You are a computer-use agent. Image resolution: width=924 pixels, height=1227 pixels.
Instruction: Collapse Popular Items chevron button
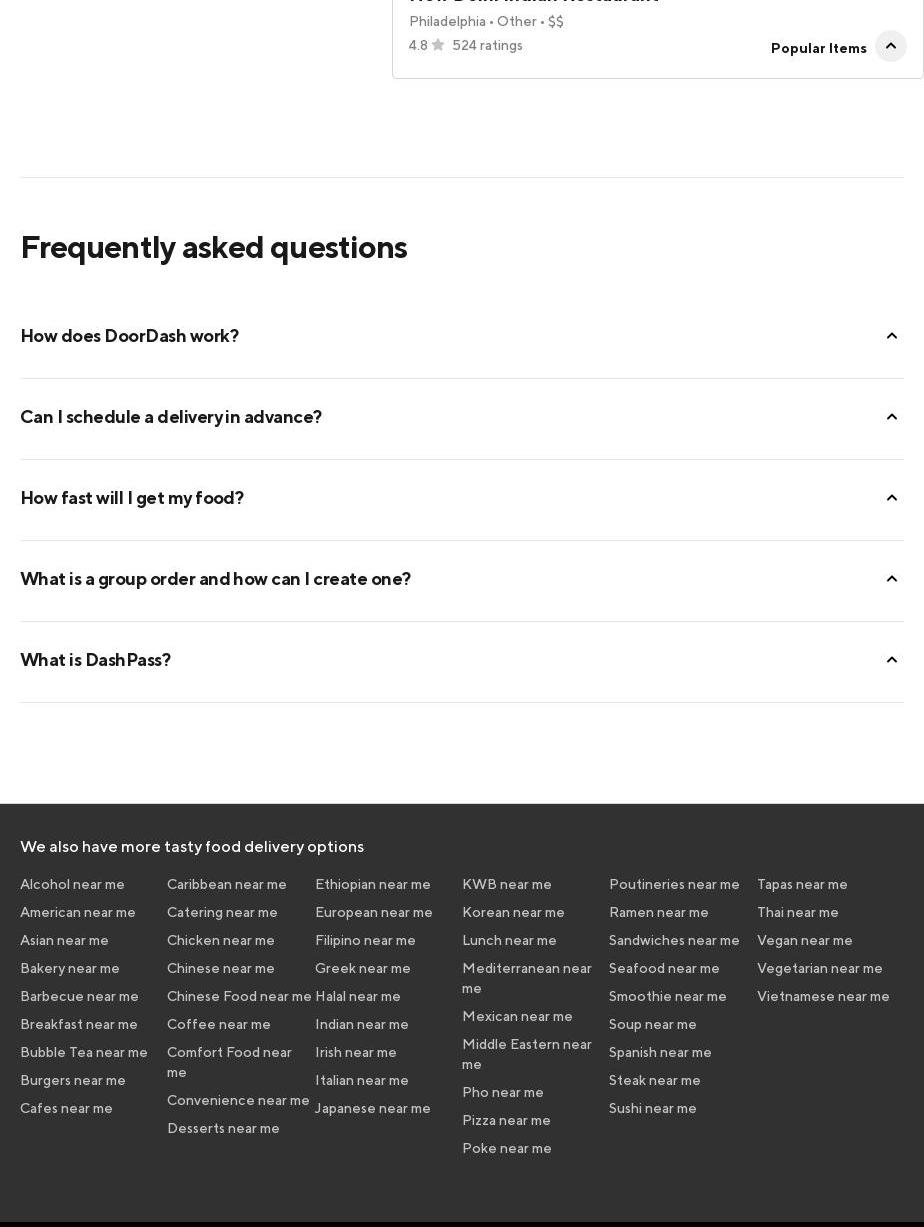(x=891, y=46)
